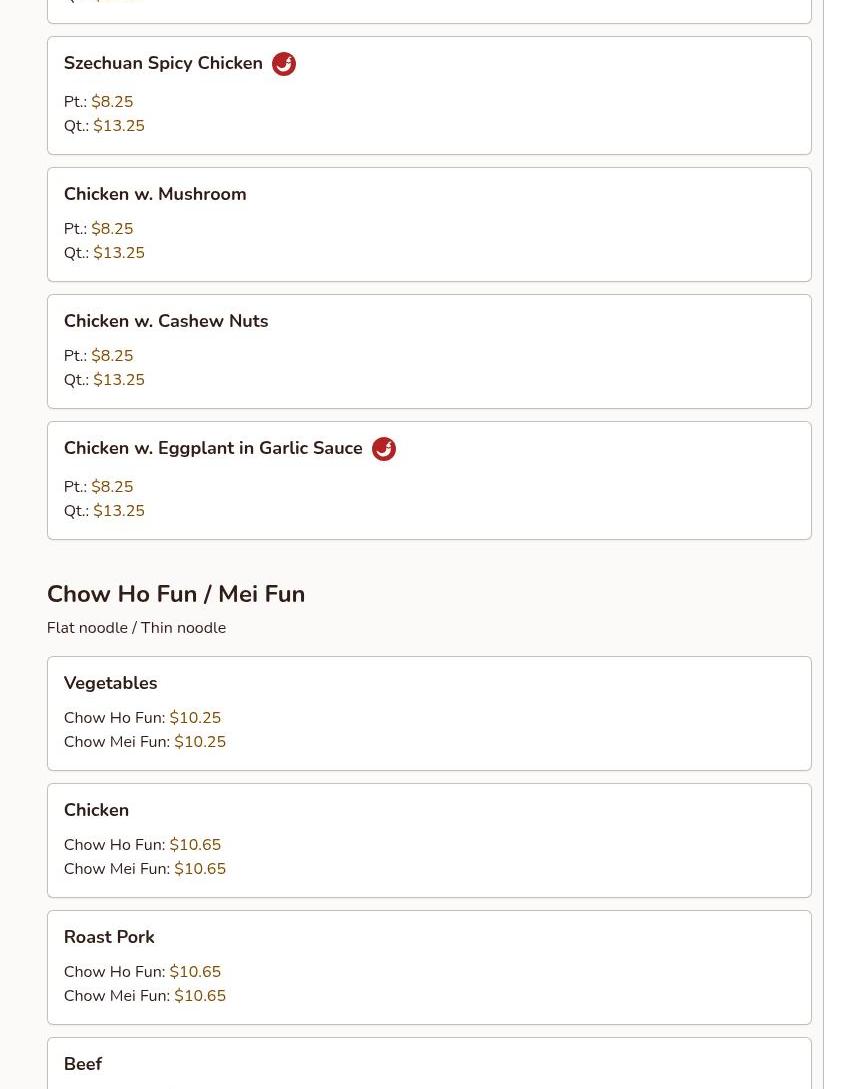
Task: Choose Chicken Chow Mei Fun price $10.65
Action: point(200,869)
